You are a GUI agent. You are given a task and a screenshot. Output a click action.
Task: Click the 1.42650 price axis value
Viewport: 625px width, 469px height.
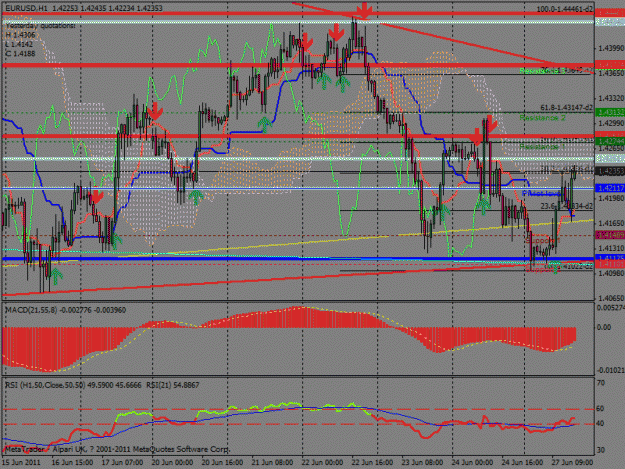[611, 148]
